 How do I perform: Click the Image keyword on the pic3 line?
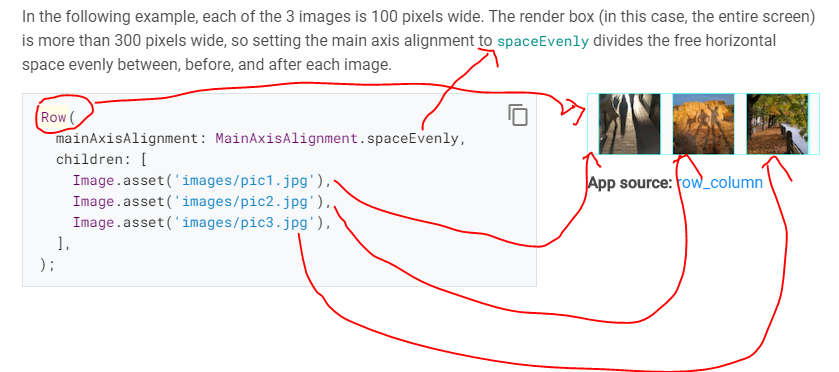(94, 223)
